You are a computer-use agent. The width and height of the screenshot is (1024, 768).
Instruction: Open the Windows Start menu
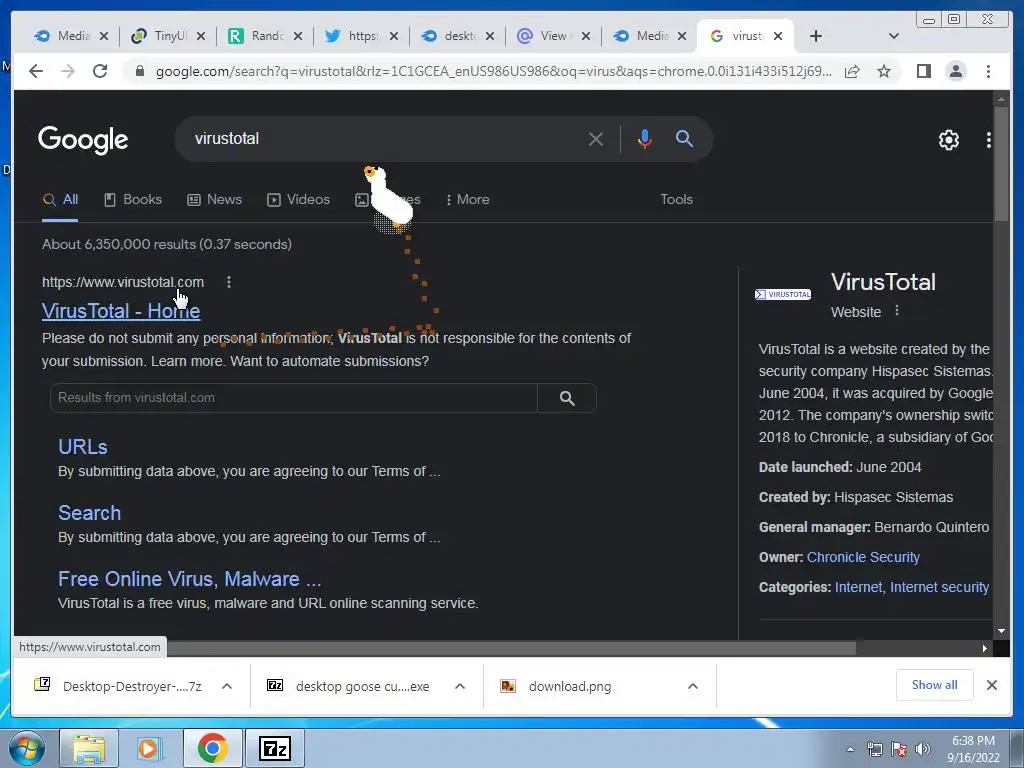coord(26,748)
